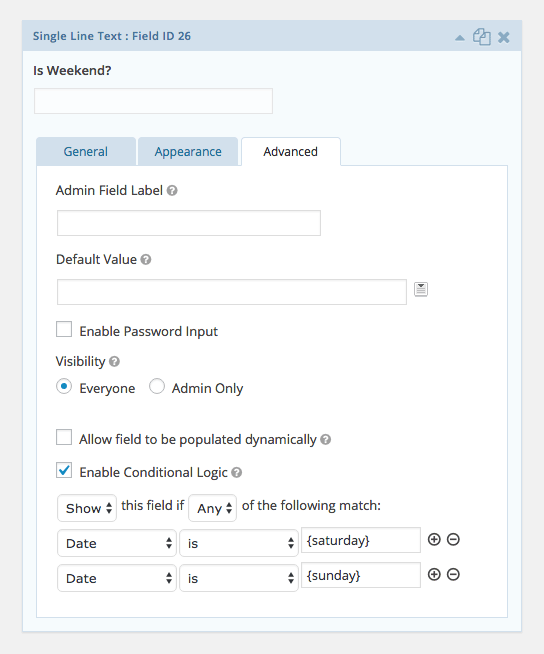This screenshot has width=544, height=654.
Task: Click the Admin Field Label input
Action: click(x=189, y=223)
